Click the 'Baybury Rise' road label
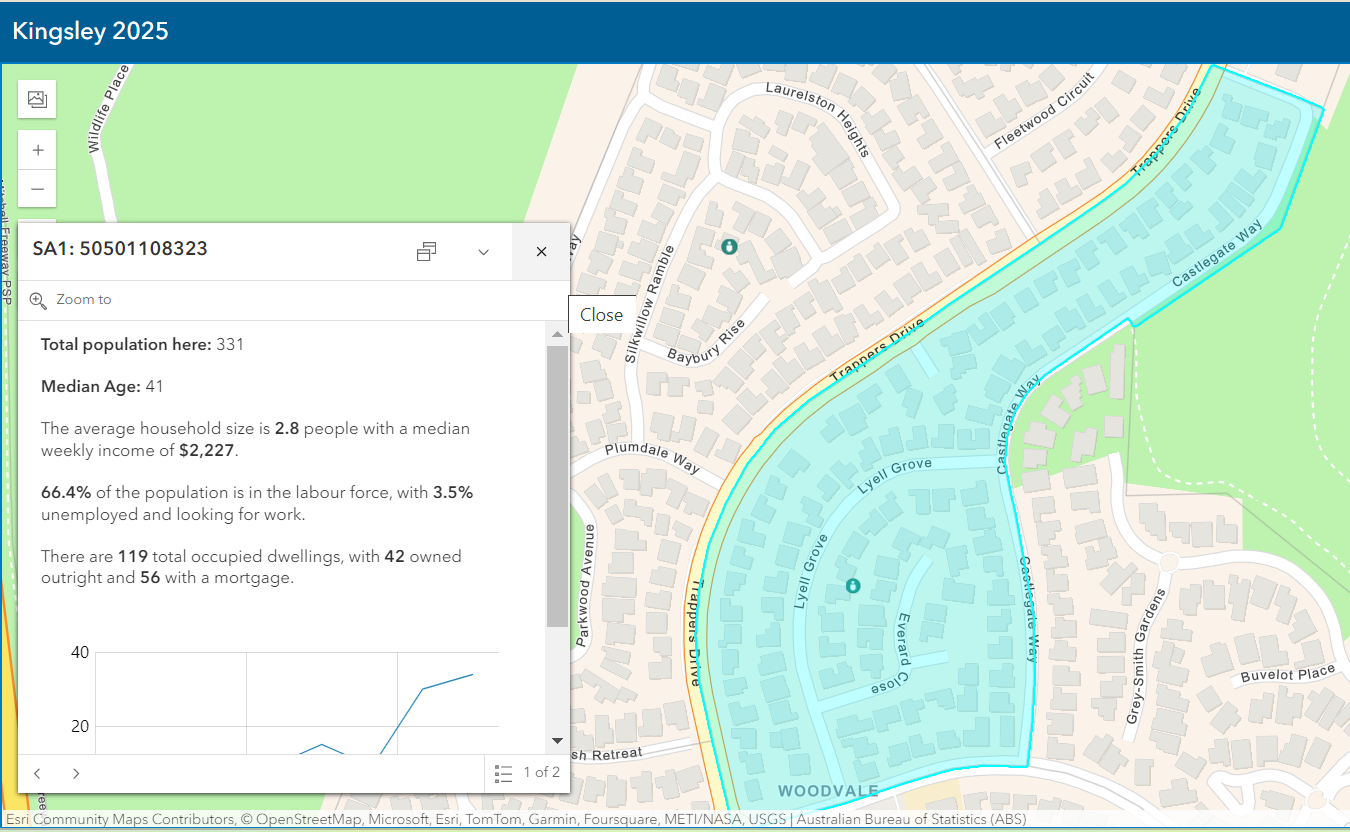 pyautogui.click(x=706, y=343)
